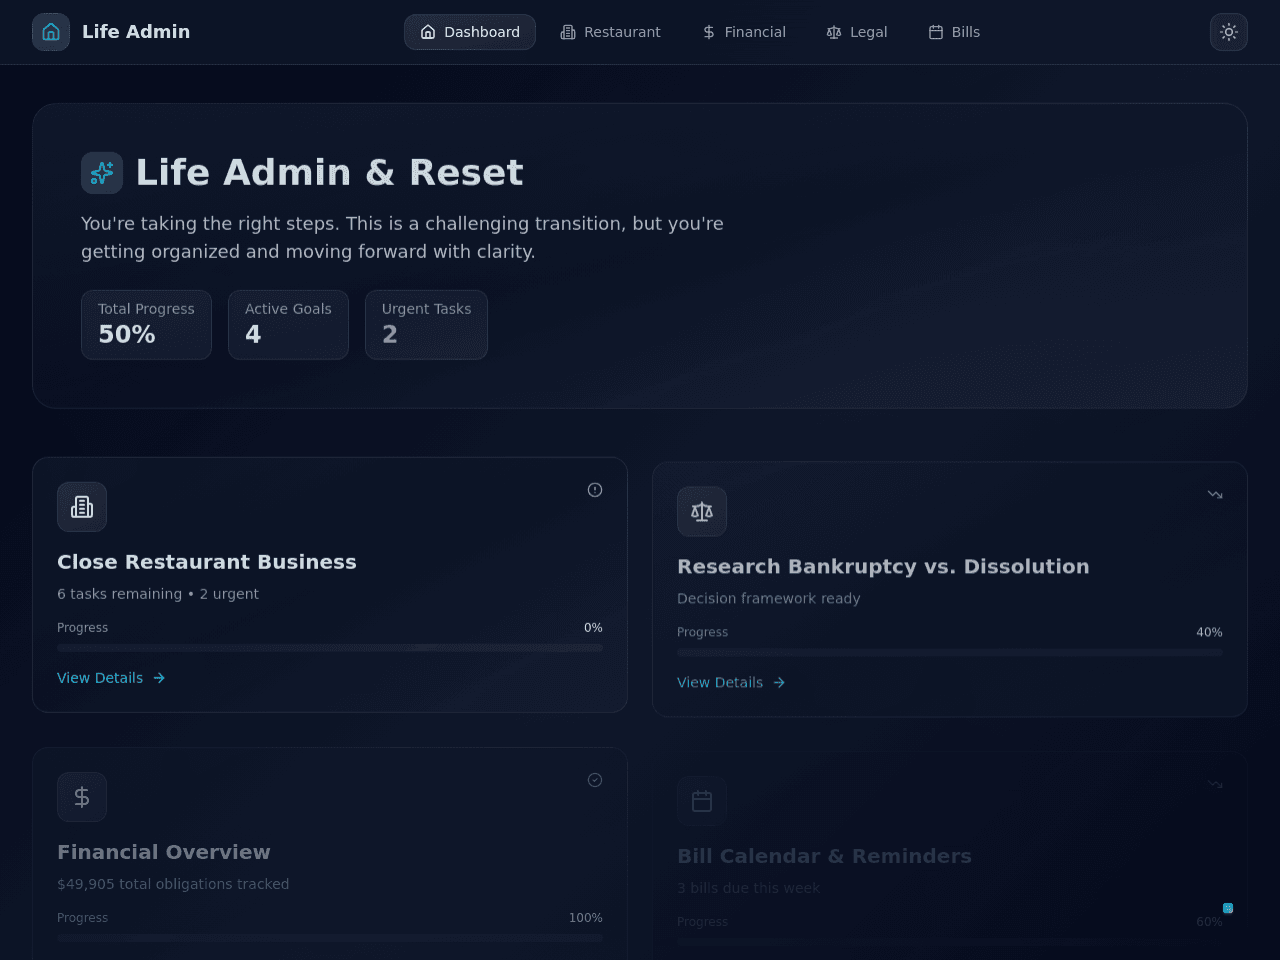1280x960 pixels.
Task: Click the Financial Overview progress bar
Action: point(330,938)
